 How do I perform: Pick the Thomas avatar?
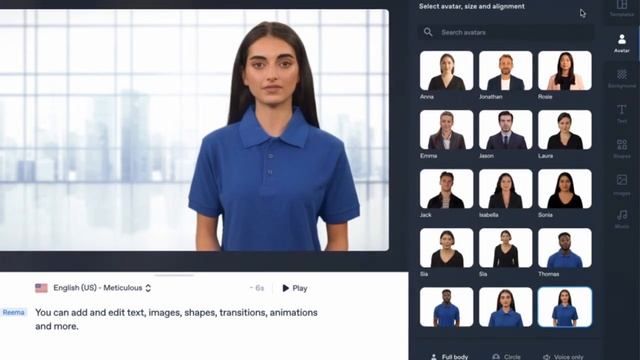565,248
